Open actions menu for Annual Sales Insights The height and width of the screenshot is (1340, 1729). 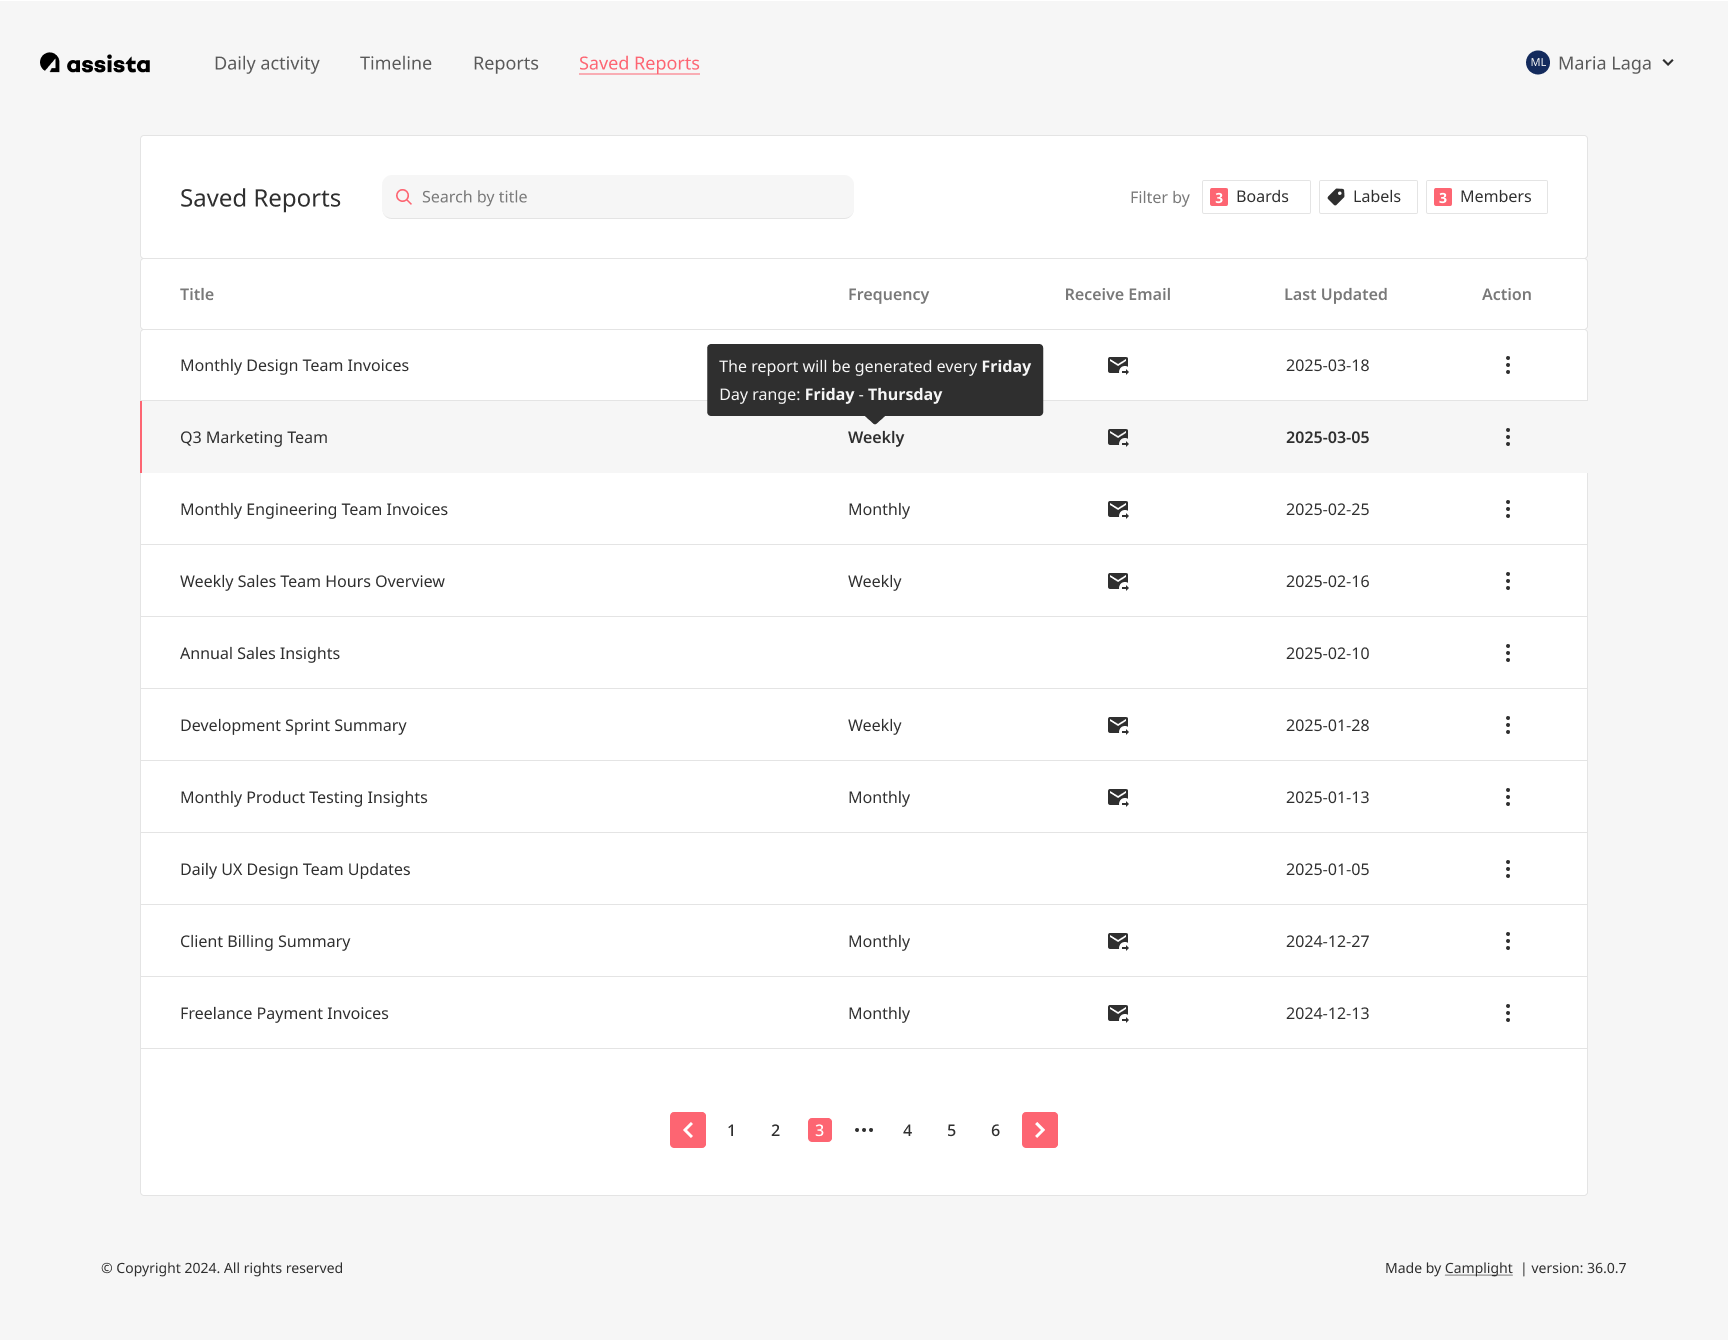pos(1508,653)
